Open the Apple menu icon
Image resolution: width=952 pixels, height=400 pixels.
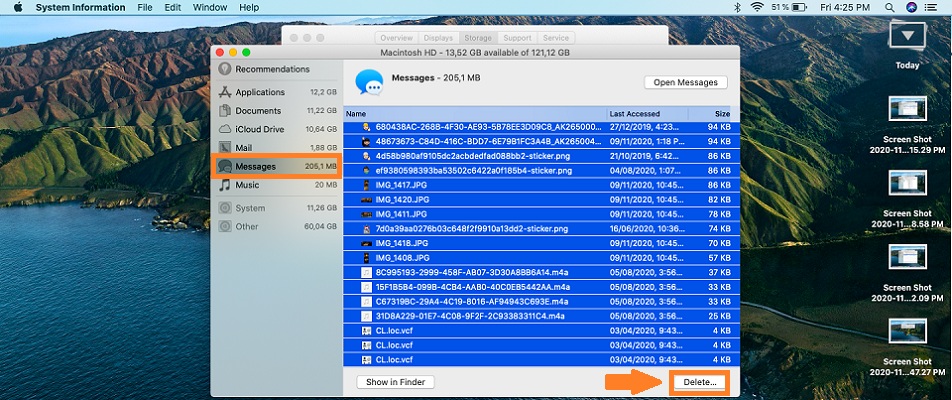tap(18, 7)
